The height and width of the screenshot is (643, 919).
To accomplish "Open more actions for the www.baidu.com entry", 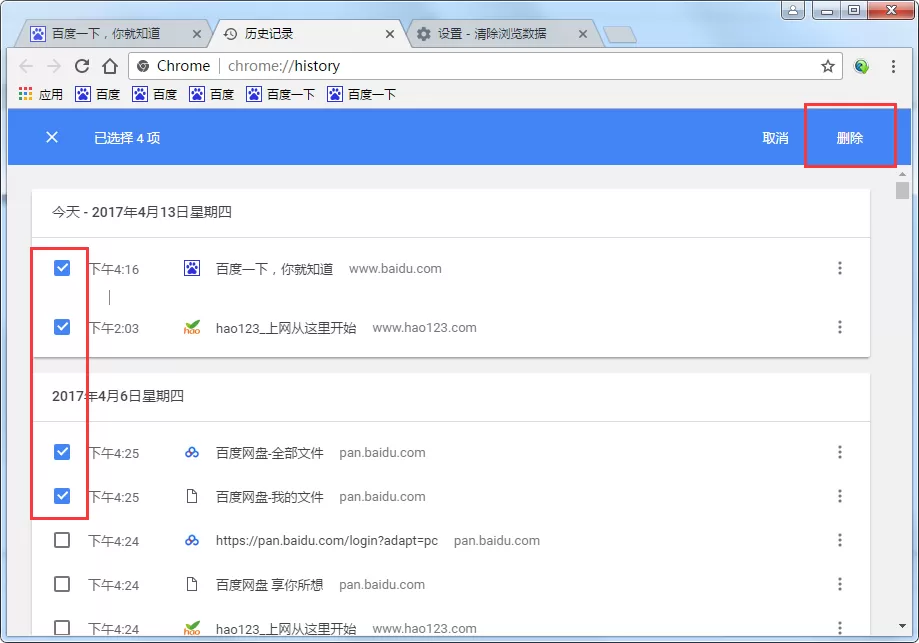I will 840,268.
